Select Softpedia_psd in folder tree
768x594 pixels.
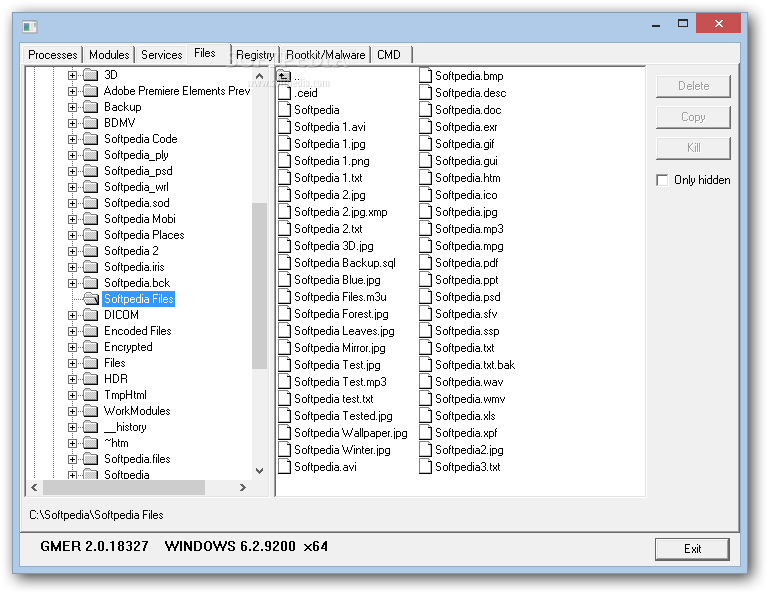click(138, 171)
